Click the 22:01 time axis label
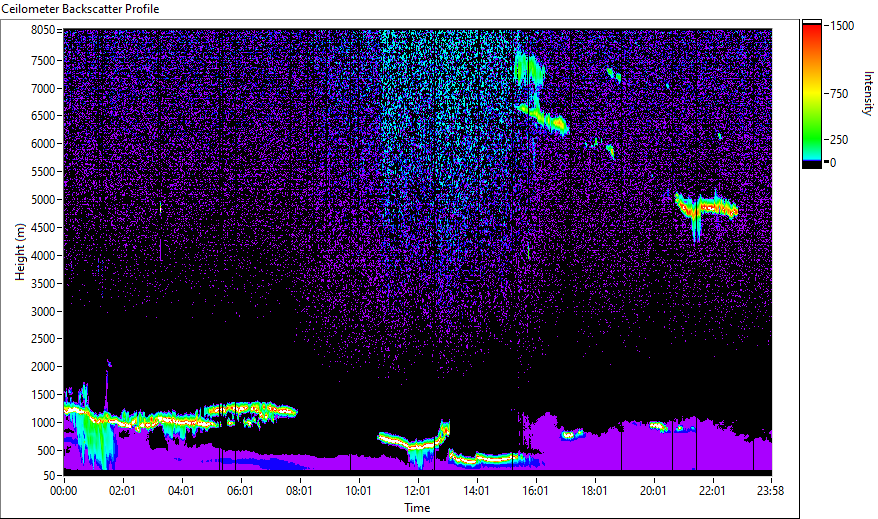Viewport: 878px width, 519px height. pos(712,491)
